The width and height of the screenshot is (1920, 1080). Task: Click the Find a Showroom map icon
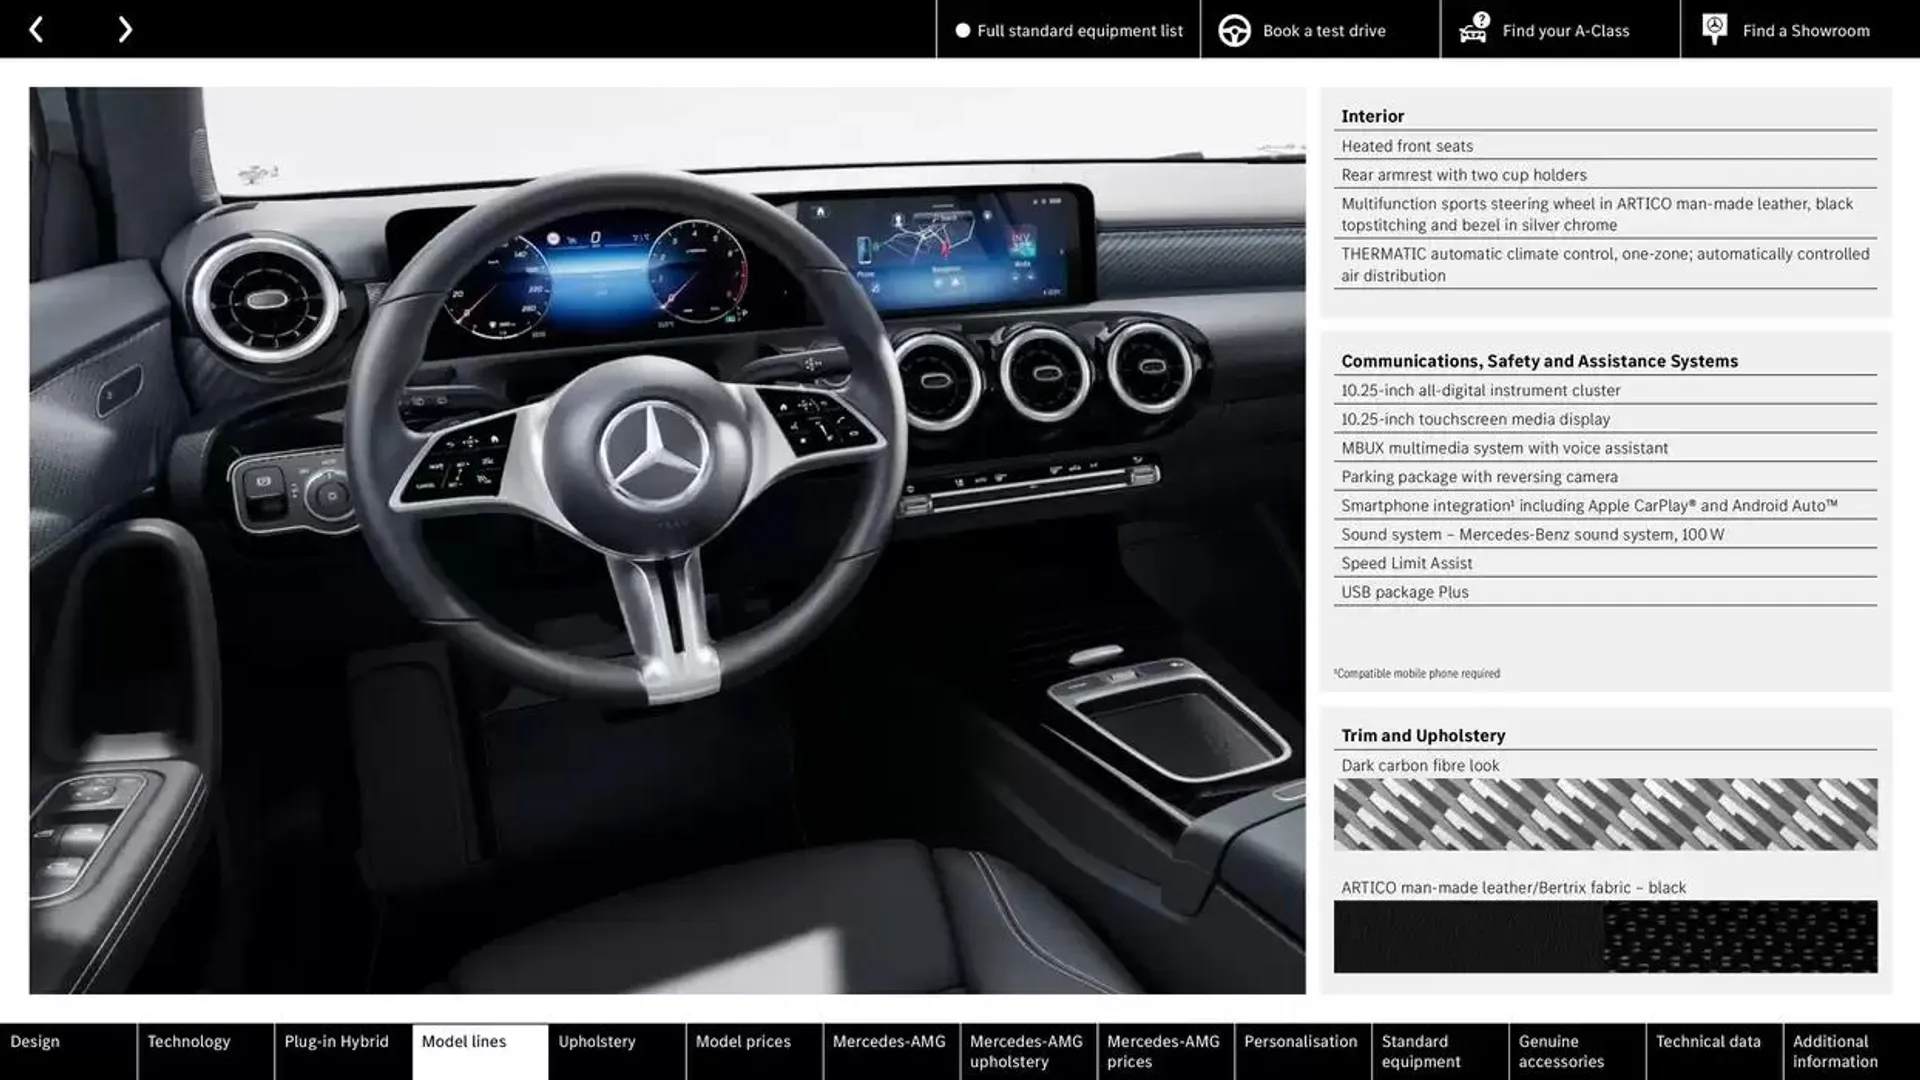[x=1713, y=29]
